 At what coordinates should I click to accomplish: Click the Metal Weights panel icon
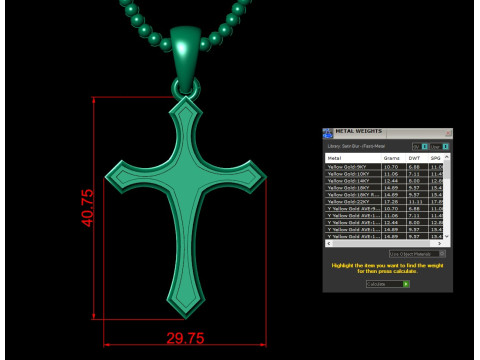328,133
